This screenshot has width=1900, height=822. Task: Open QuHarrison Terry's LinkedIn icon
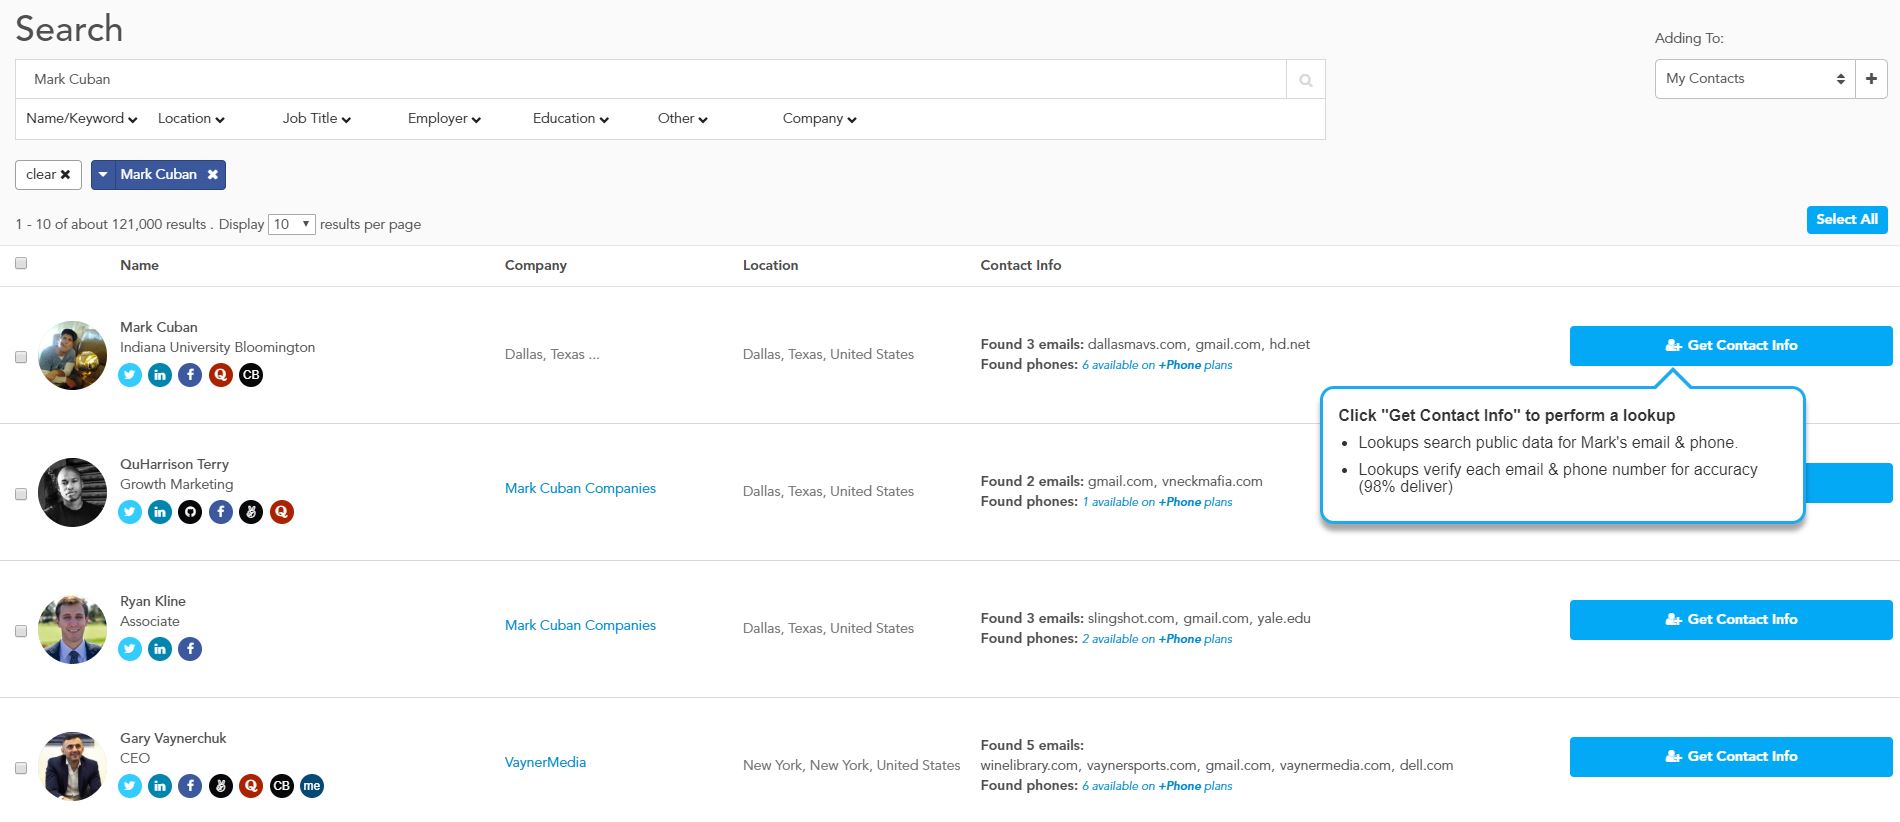(x=160, y=512)
